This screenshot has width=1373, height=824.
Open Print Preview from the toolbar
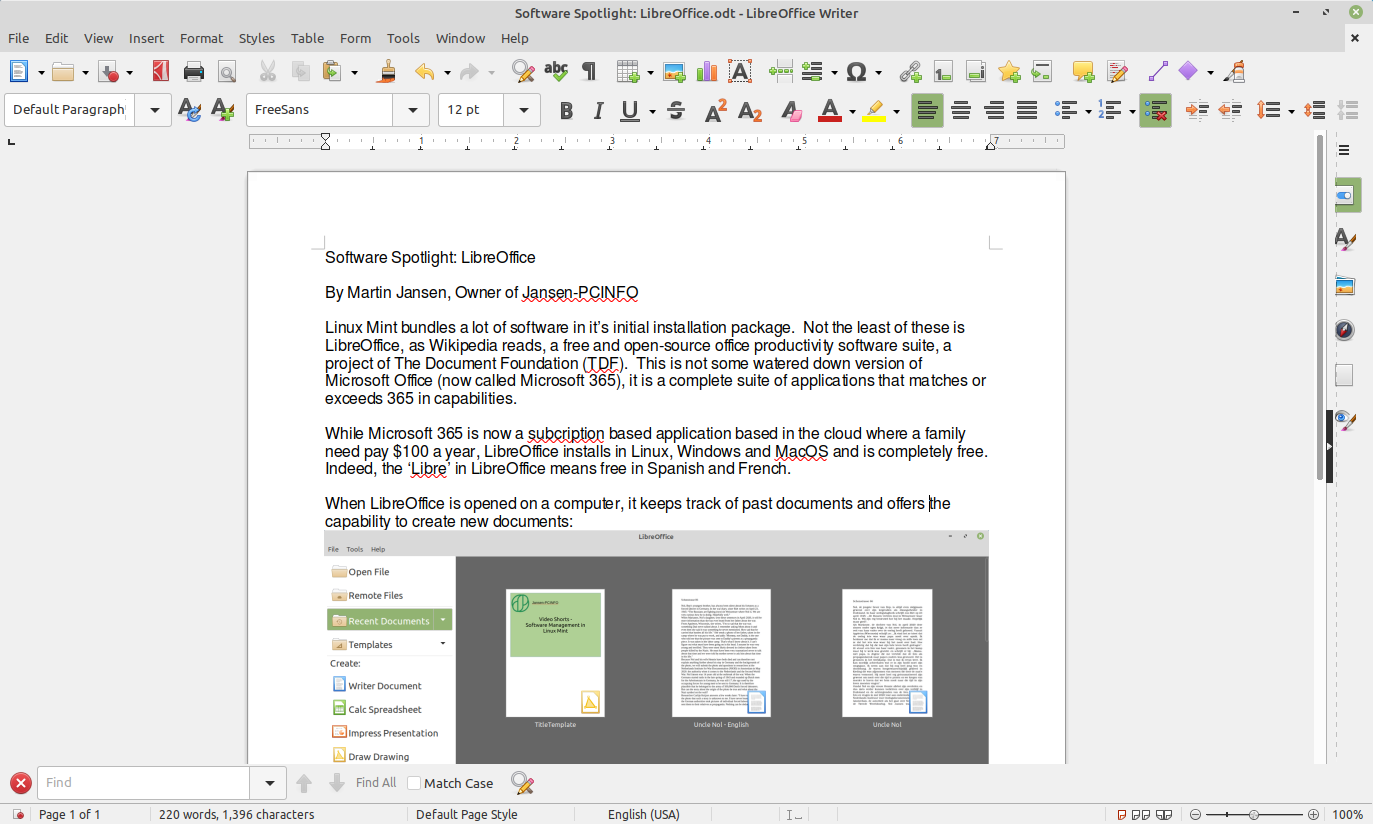[x=227, y=71]
